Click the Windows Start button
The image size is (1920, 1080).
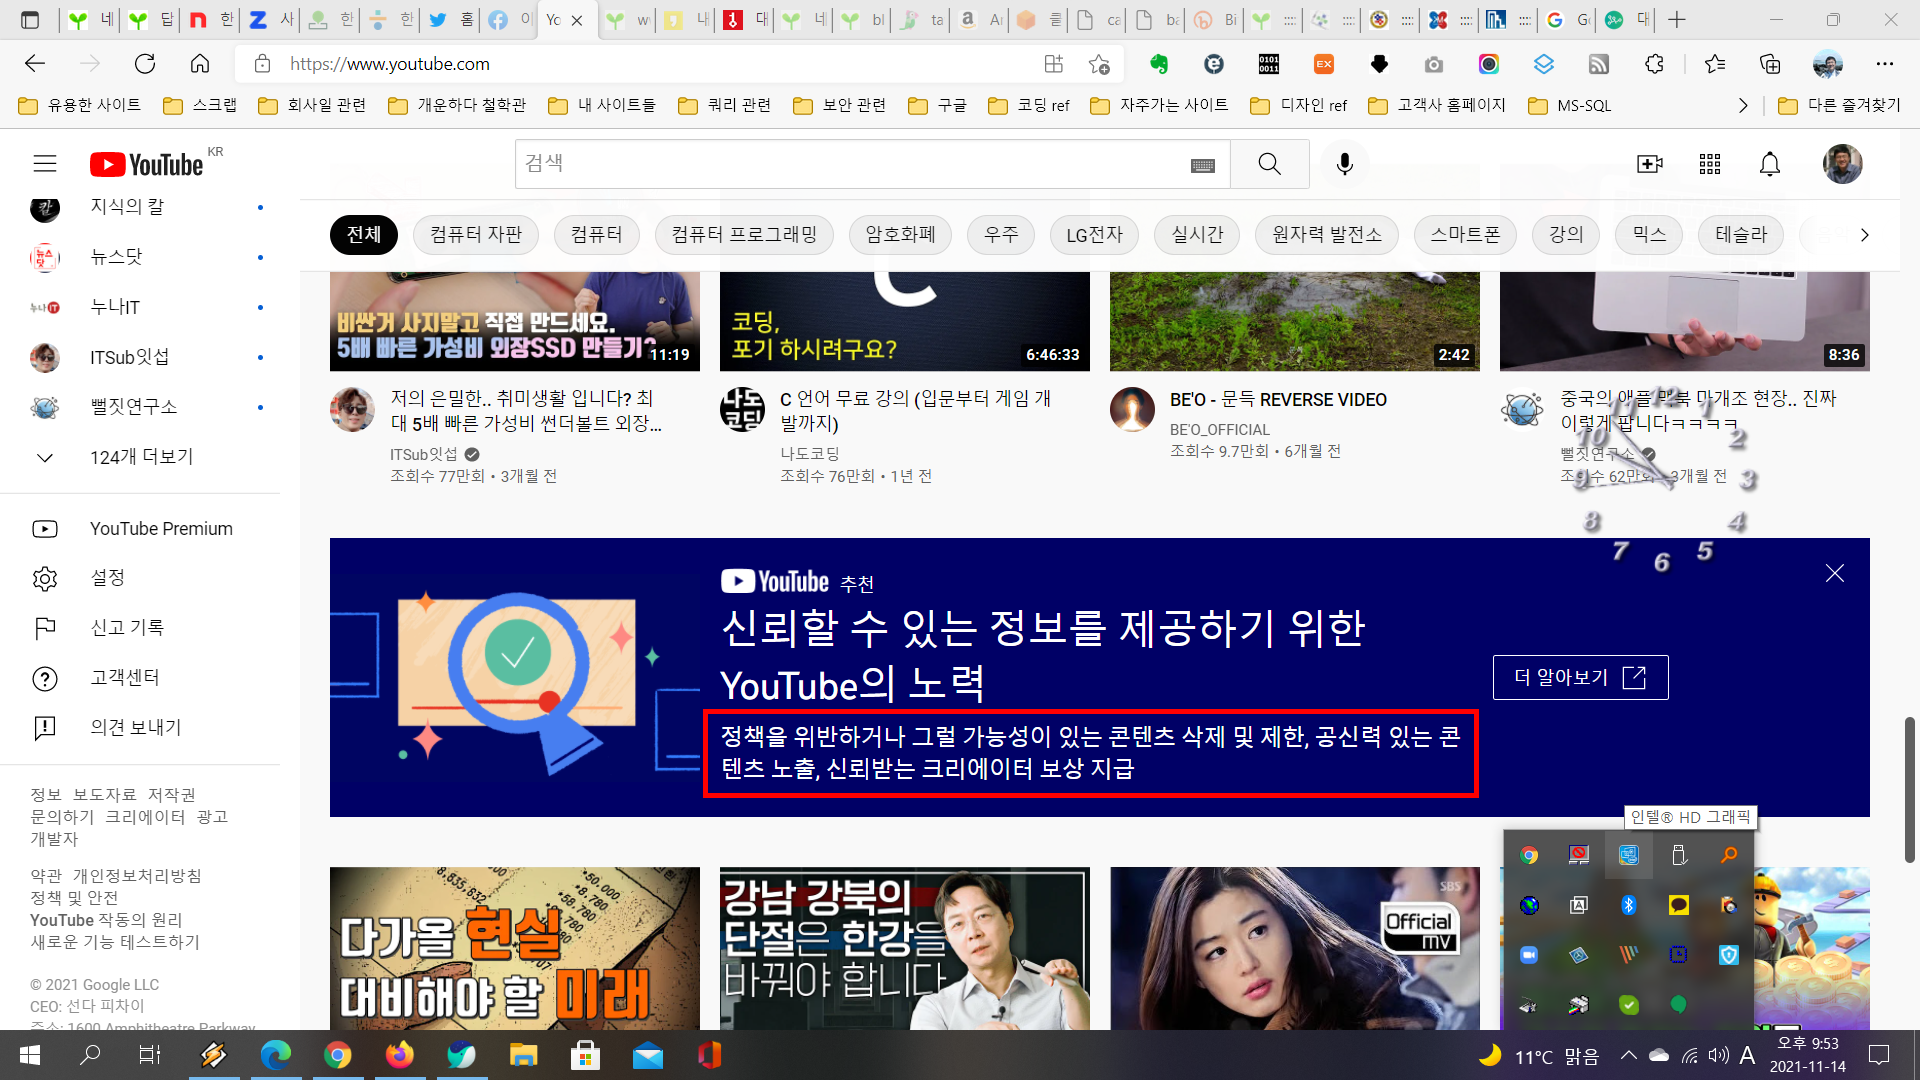click(30, 1055)
